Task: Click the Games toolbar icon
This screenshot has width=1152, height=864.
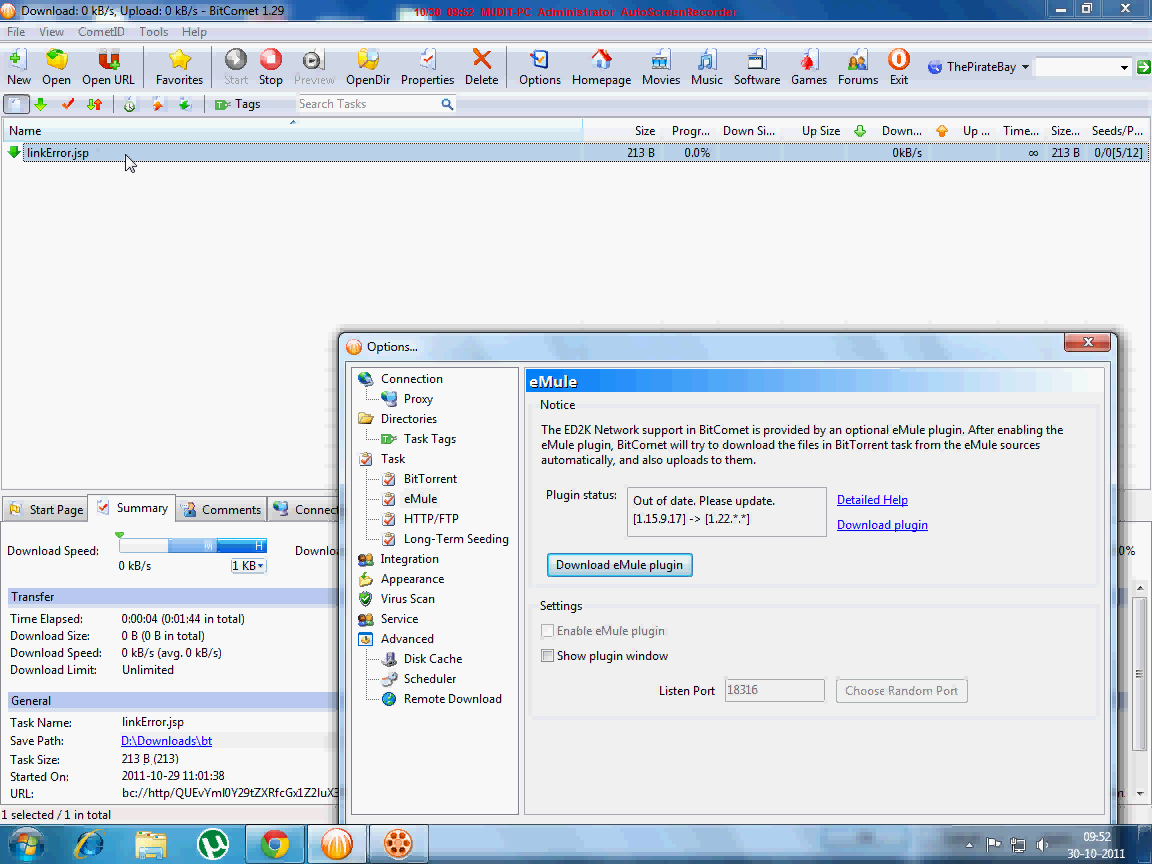Action: pyautogui.click(x=809, y=66)
